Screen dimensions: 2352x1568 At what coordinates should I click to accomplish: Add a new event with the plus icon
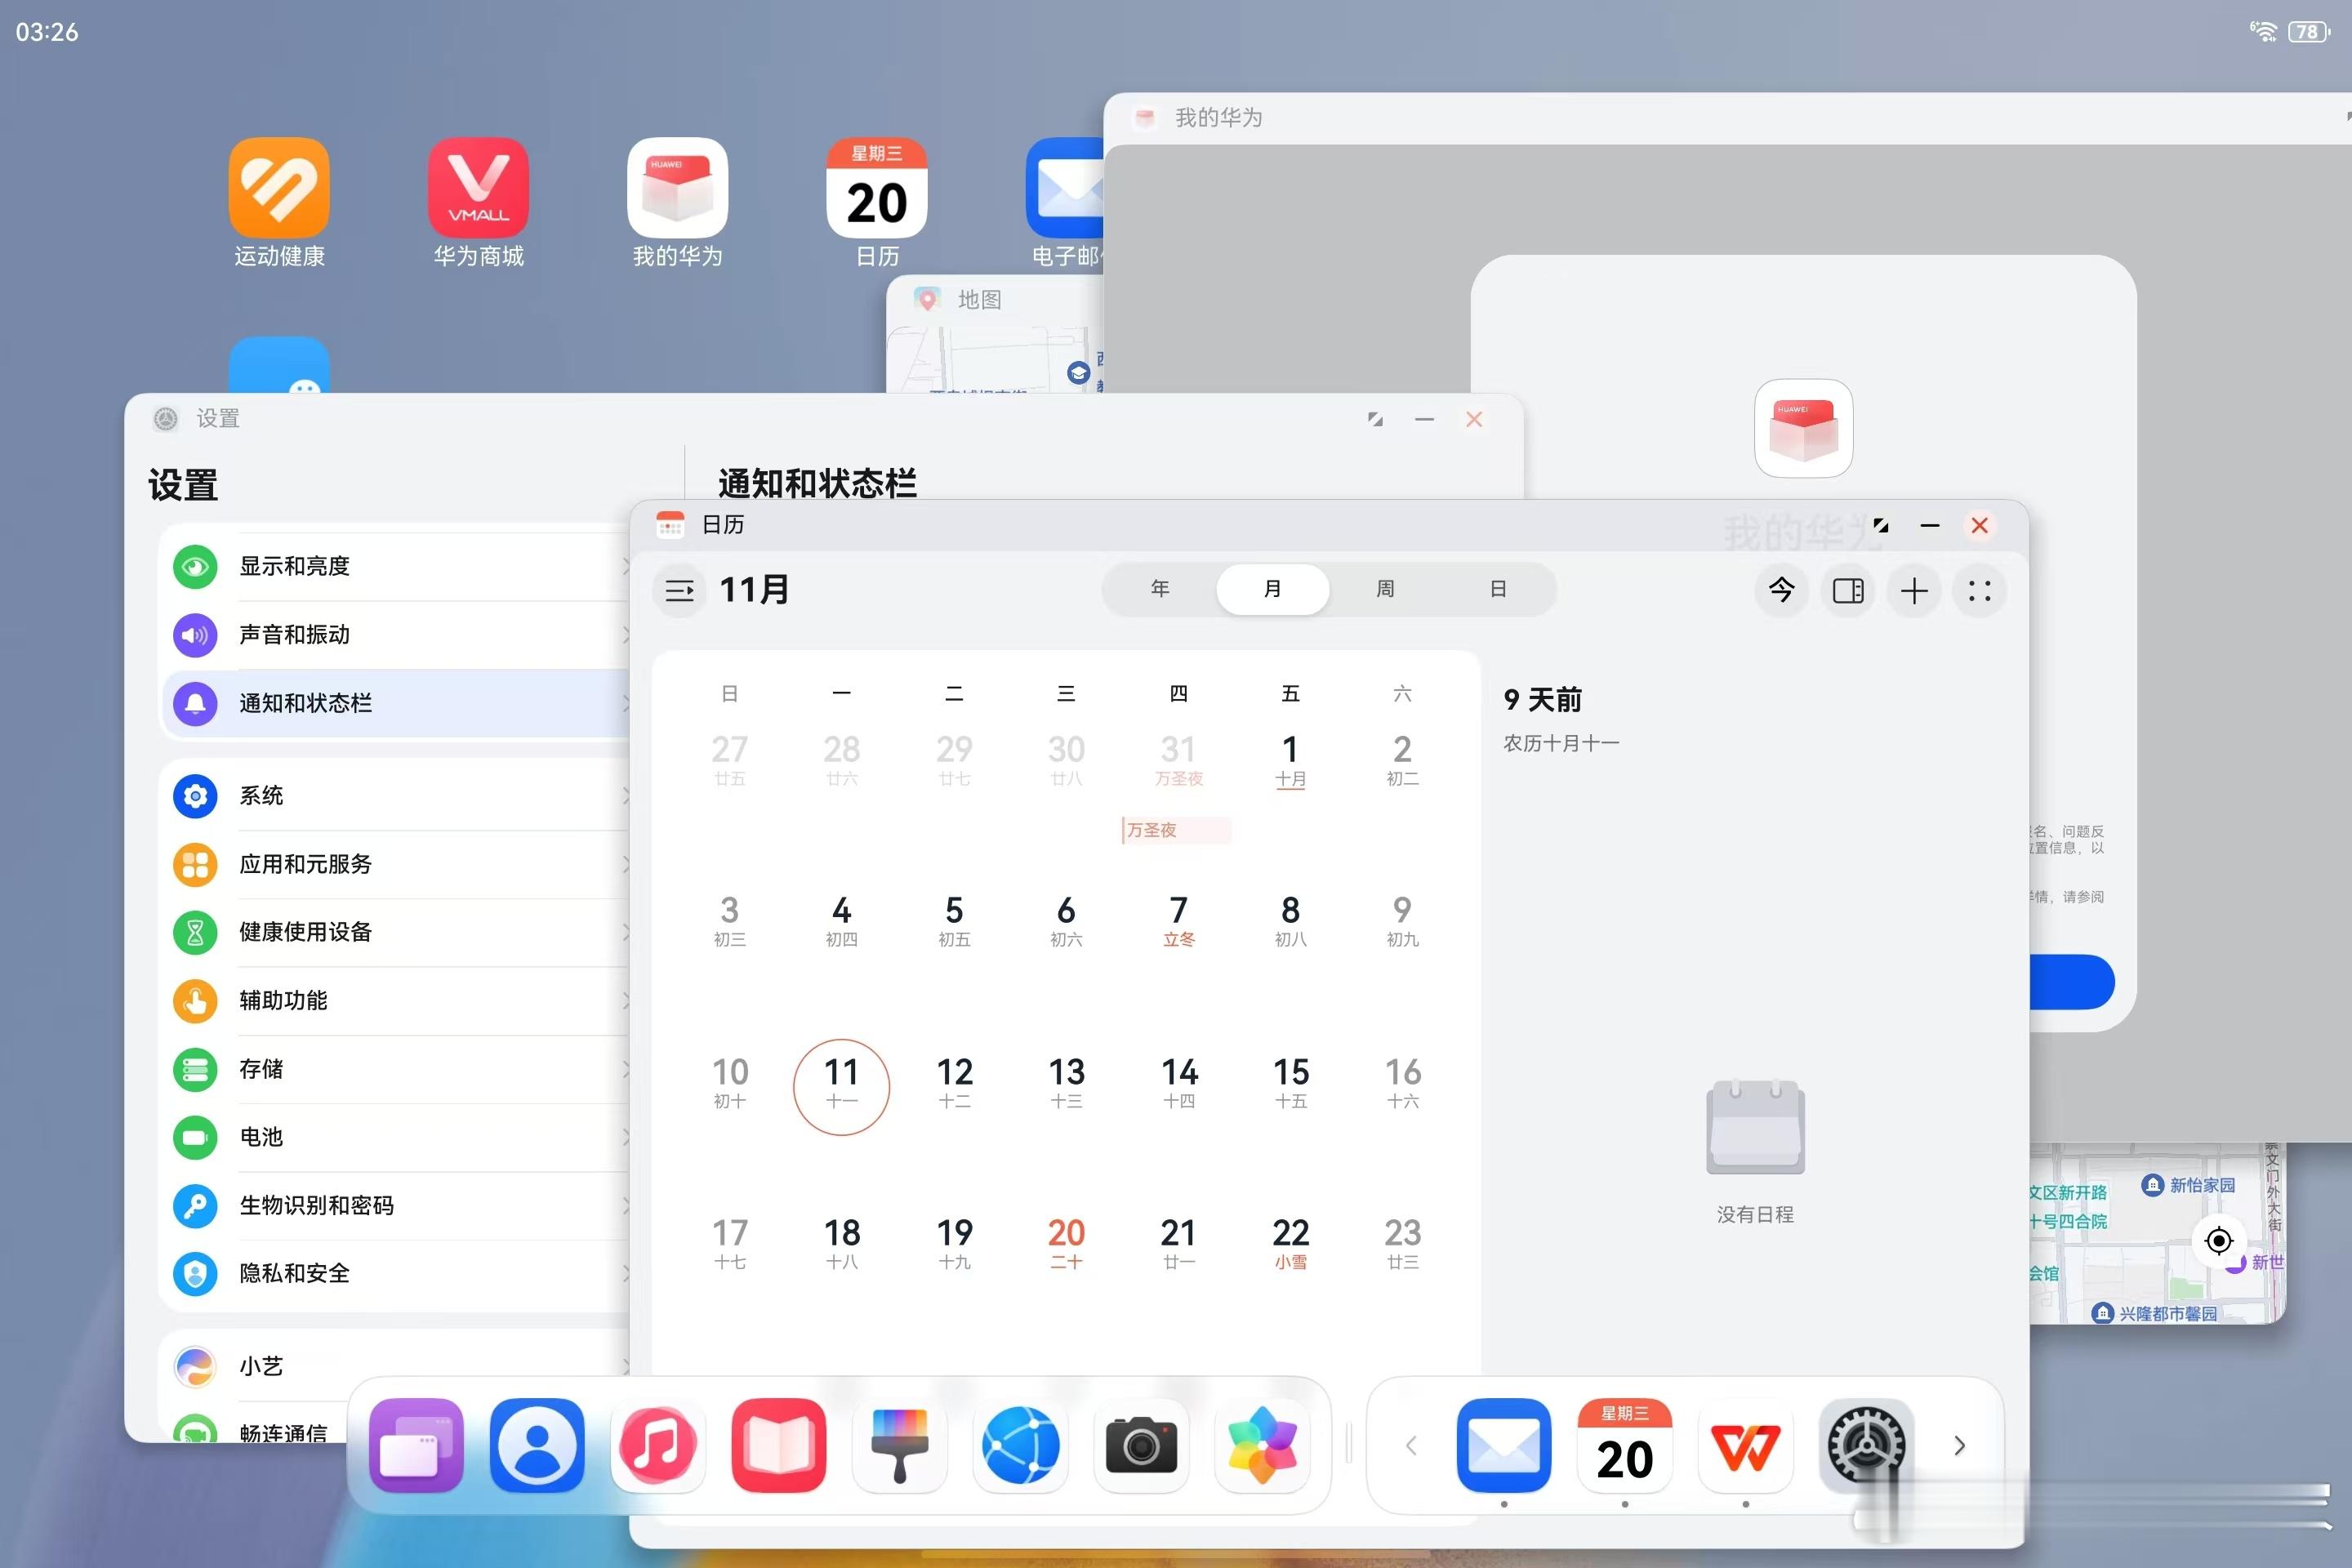1914,590
